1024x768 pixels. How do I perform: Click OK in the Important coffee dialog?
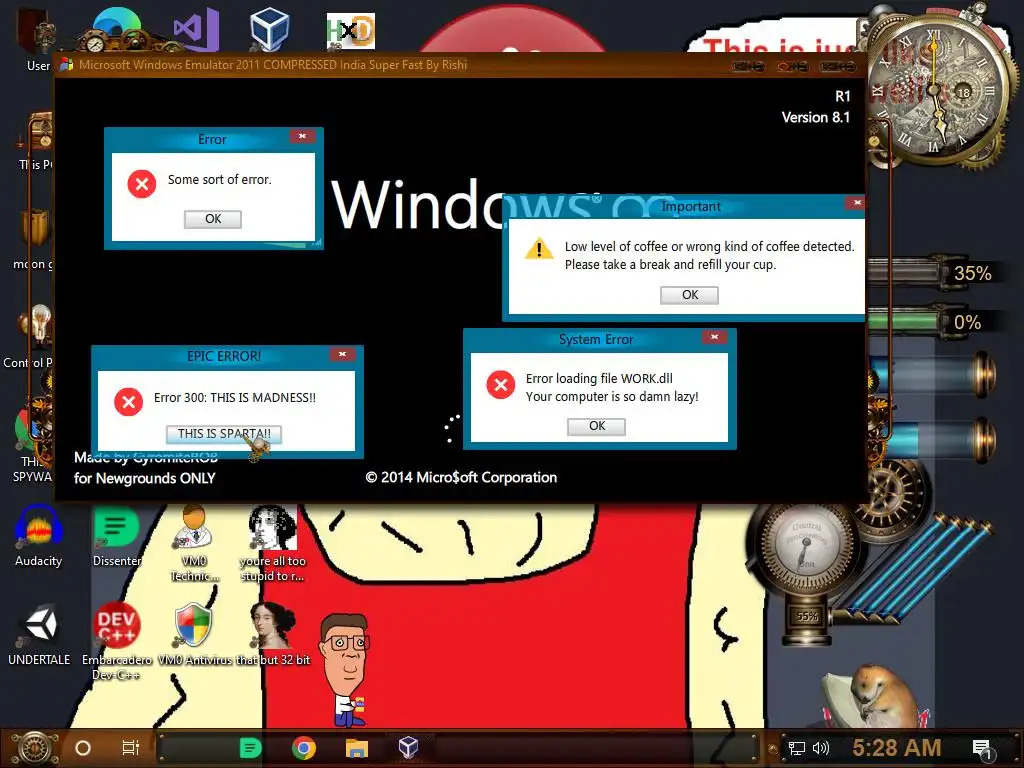pyautogui.click(x=690, y=295)
